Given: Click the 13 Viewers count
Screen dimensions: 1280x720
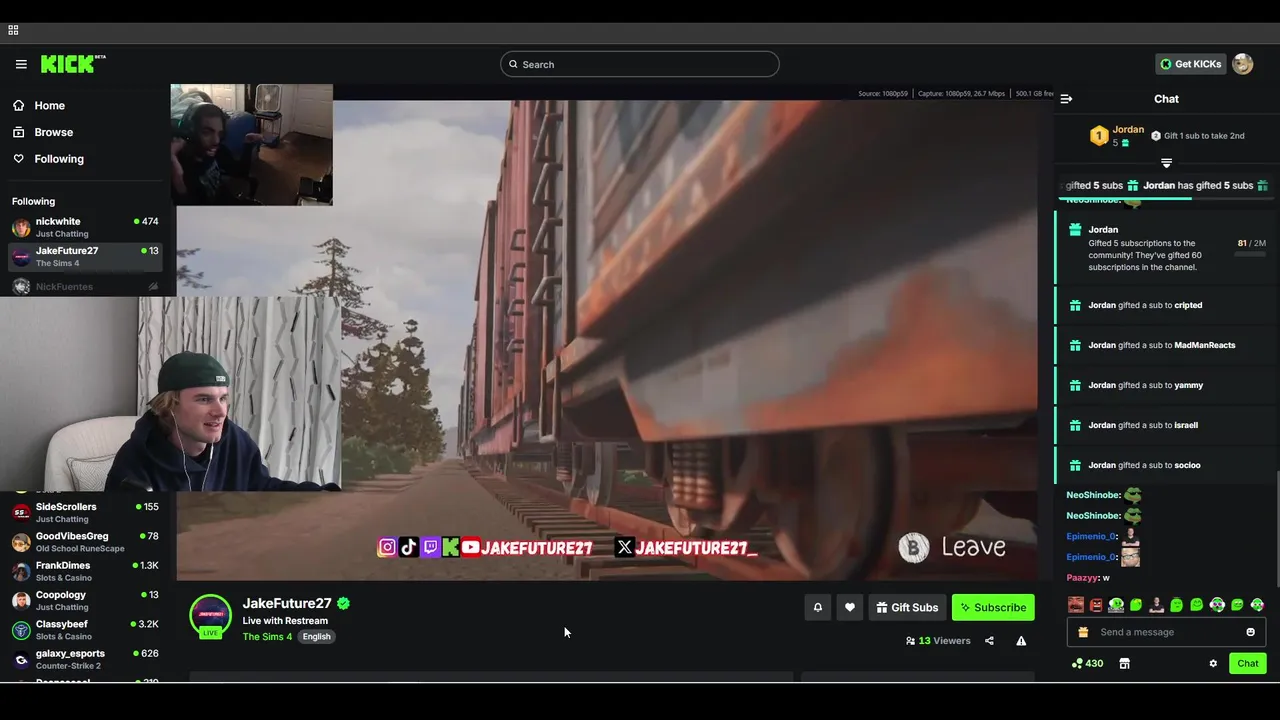Looking at the screenshot, I should pyautogui.click(x=938, y=641).
